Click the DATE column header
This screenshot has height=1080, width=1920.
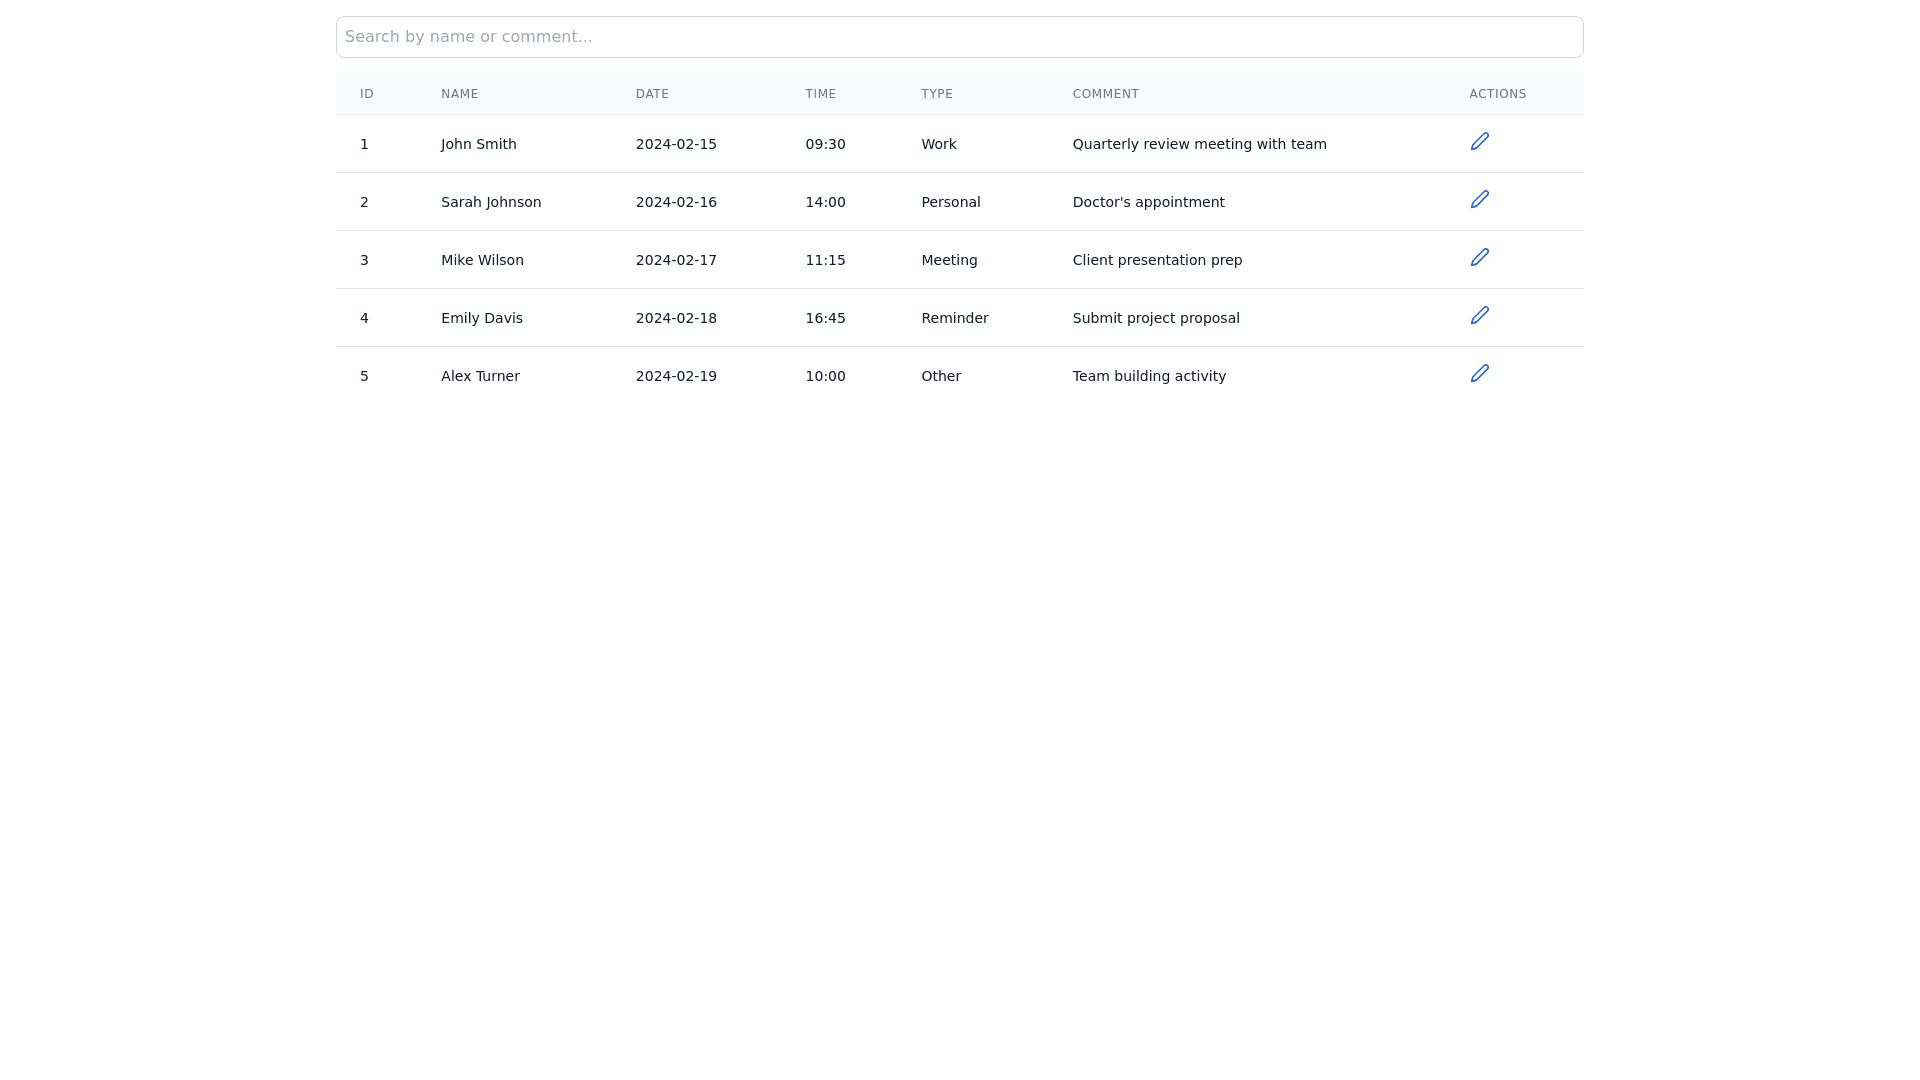652,94
